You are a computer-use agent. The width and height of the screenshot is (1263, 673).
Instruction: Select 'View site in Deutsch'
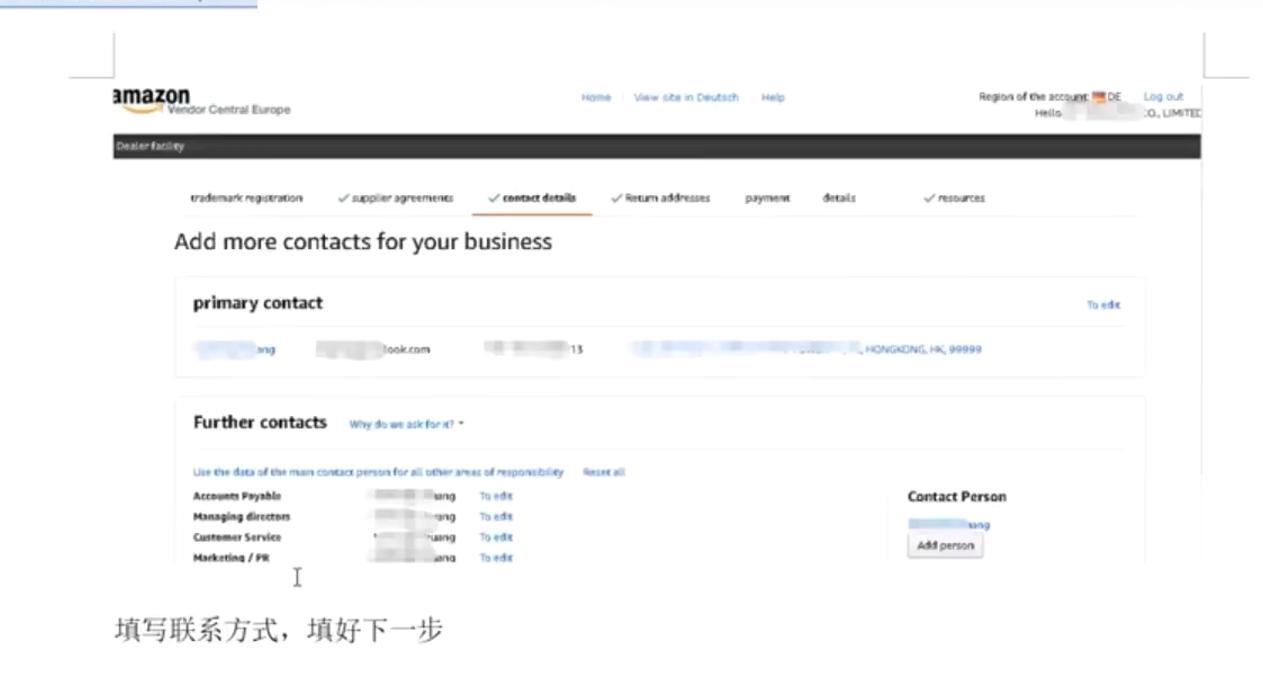coord(686,97)
